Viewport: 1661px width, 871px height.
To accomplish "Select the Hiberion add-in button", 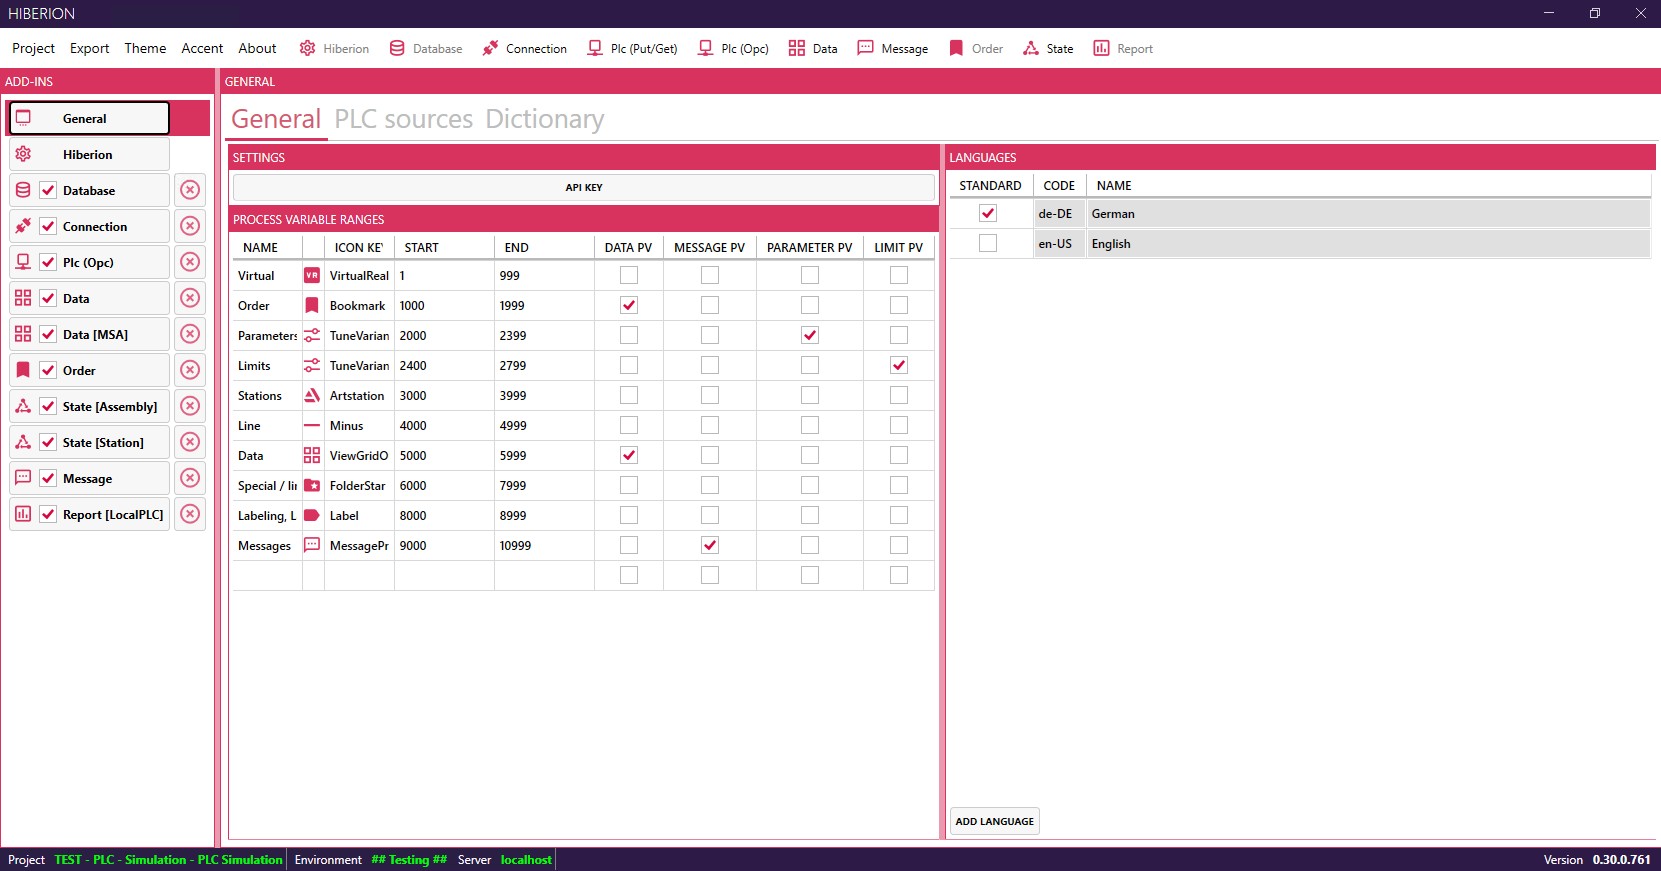I will click(x=89, y=154).
